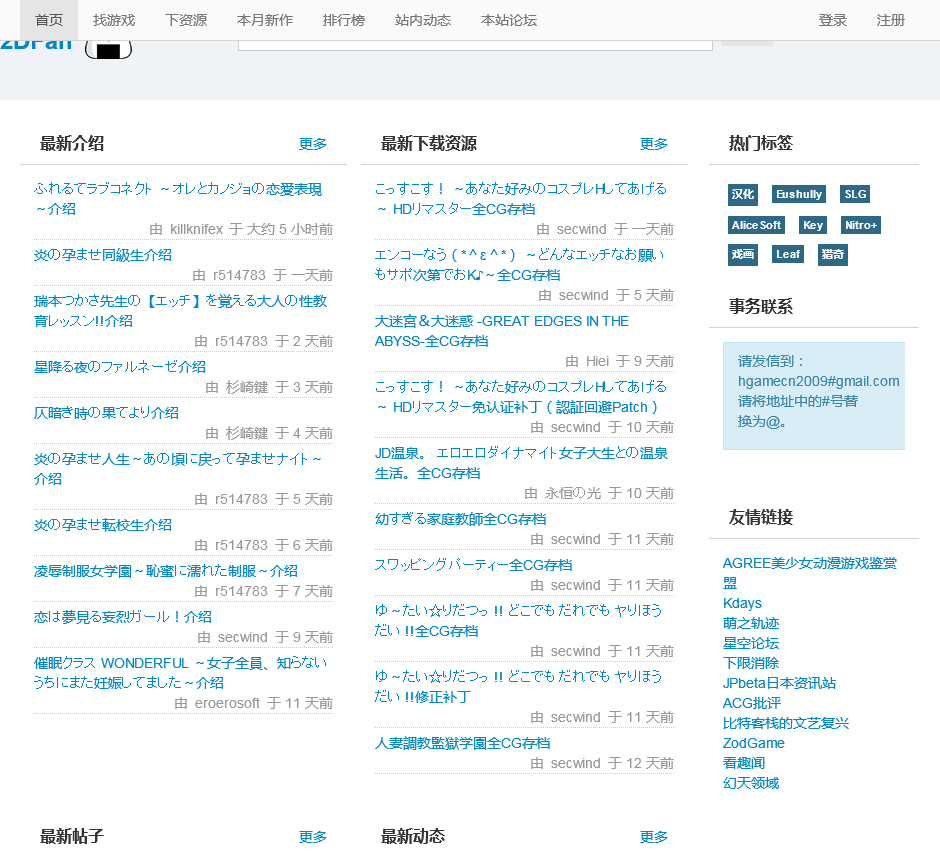Open the Kdays friend link
Screen dimensions: 940x855
[x=742, y=603]
